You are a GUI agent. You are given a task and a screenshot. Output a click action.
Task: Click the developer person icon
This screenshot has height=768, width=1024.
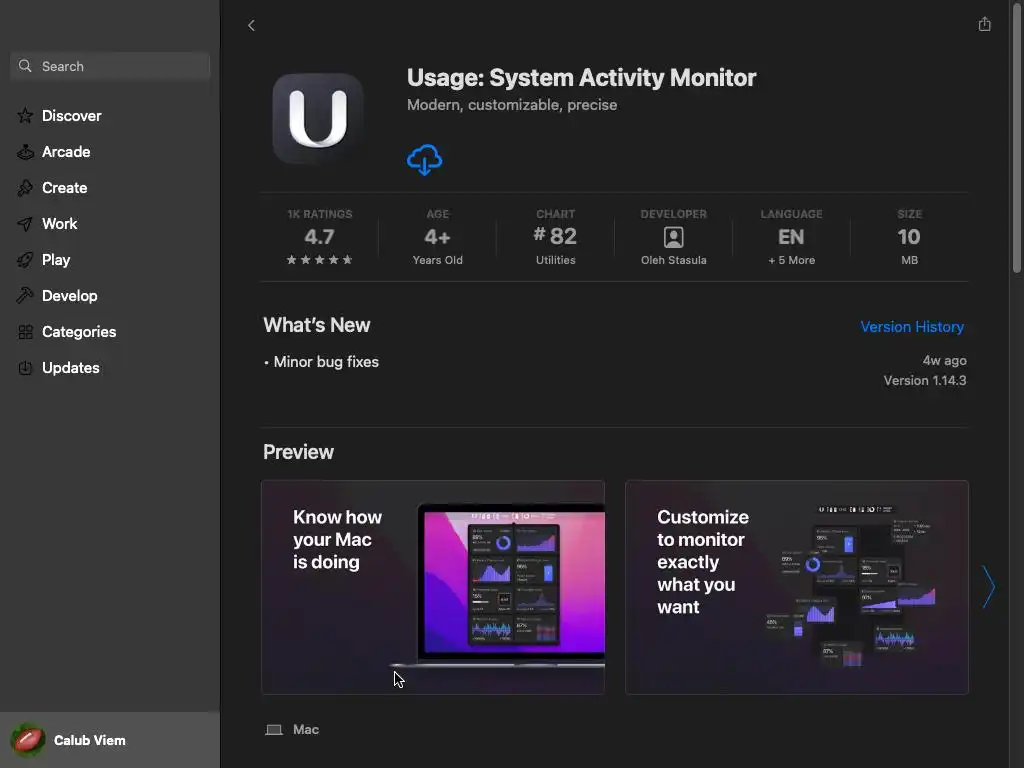(x=673, y=237)
